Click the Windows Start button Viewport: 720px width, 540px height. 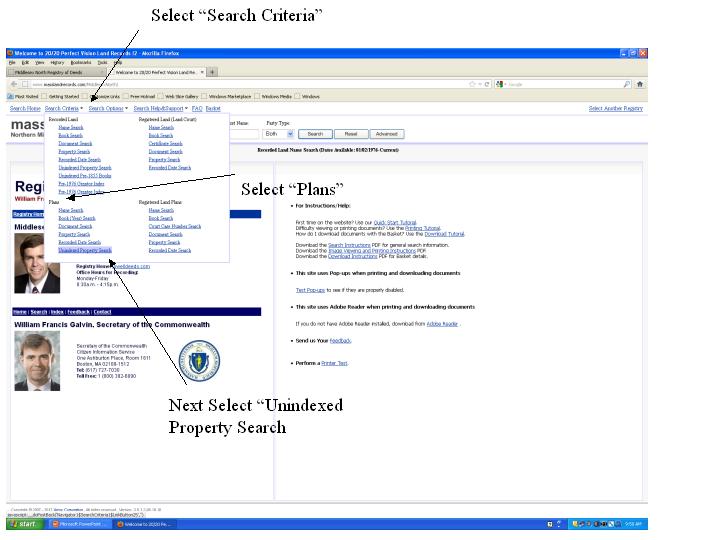pos(25,524)
